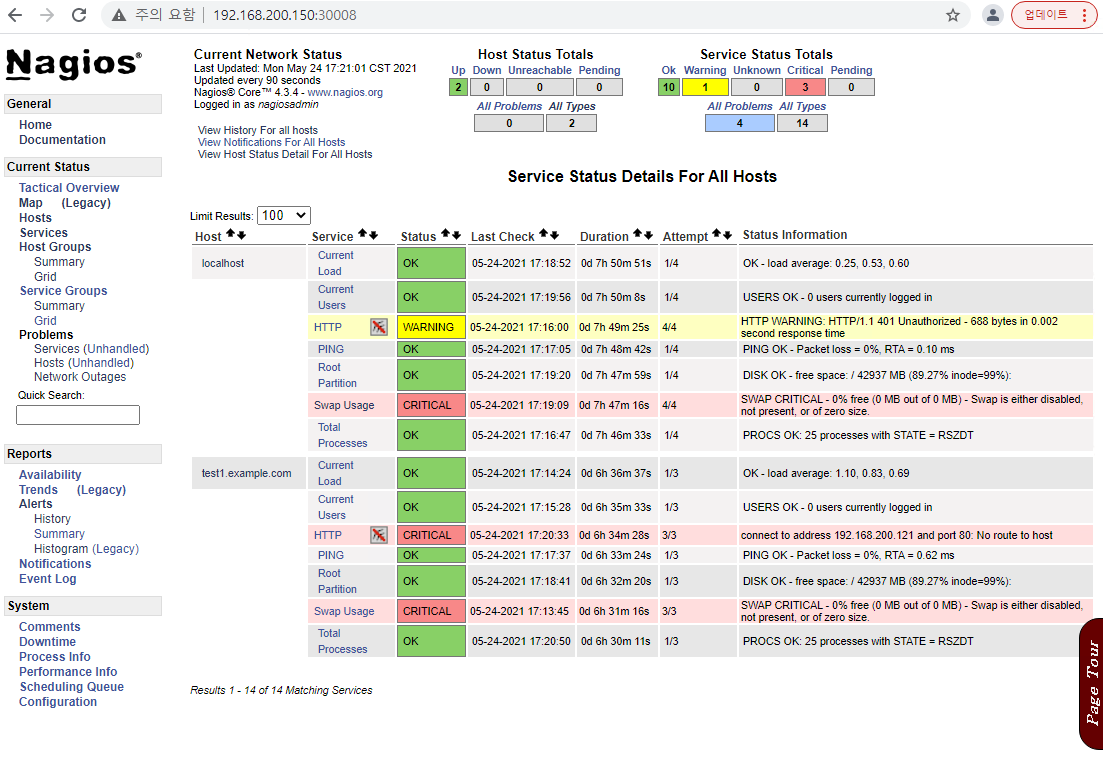Click red service Critical count 3
Screen dimensions: 1103x766
805,87
